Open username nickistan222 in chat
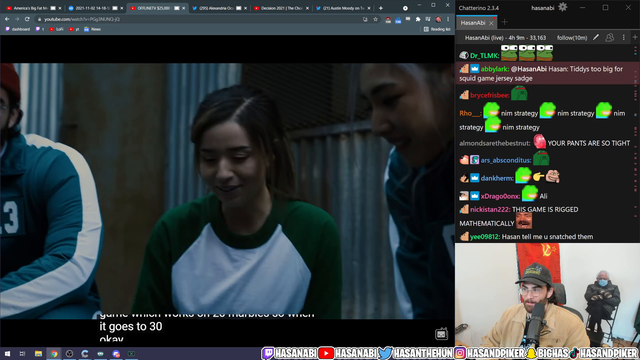The image size is (640, 360). click(490, 209)
